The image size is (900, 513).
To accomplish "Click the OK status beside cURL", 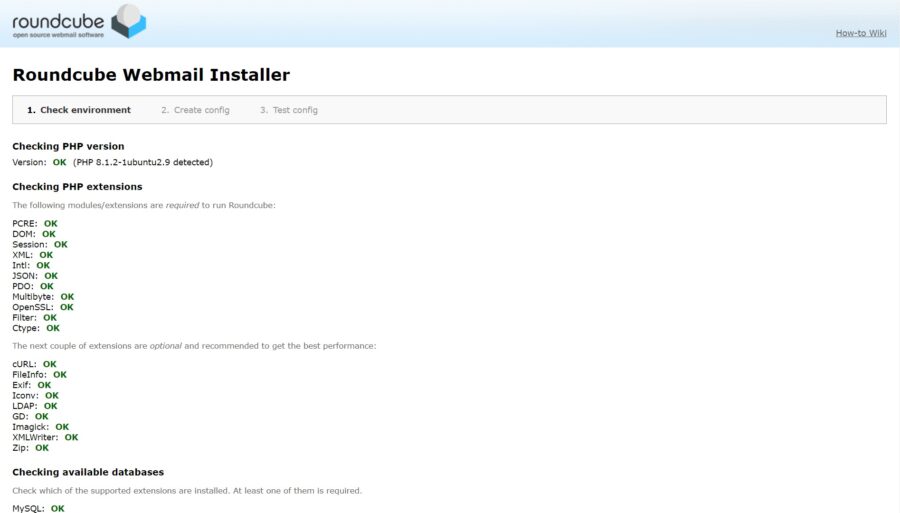I will (50, 364).
